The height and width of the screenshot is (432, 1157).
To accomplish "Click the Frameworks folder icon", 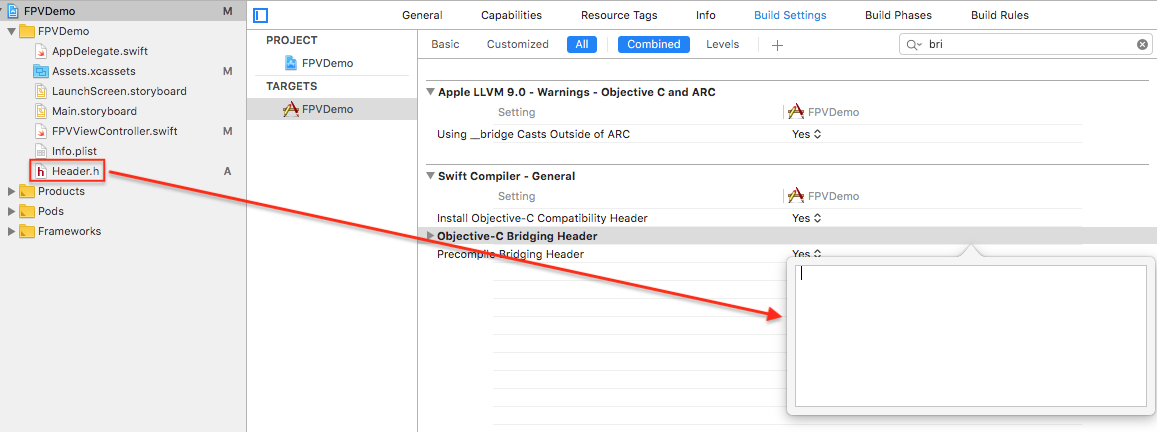I will tap(27, 231).
